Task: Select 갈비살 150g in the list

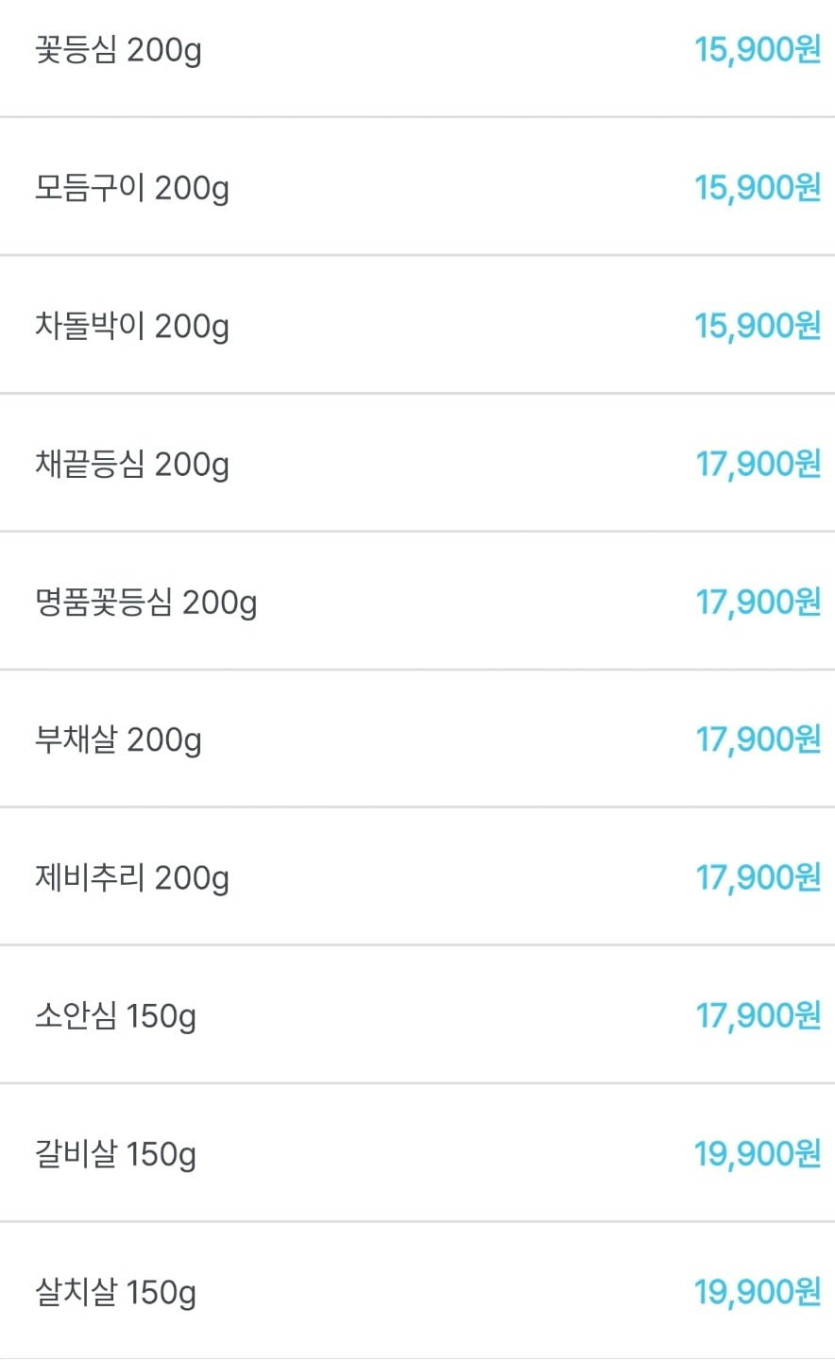Action: [x=115, y=1154]
